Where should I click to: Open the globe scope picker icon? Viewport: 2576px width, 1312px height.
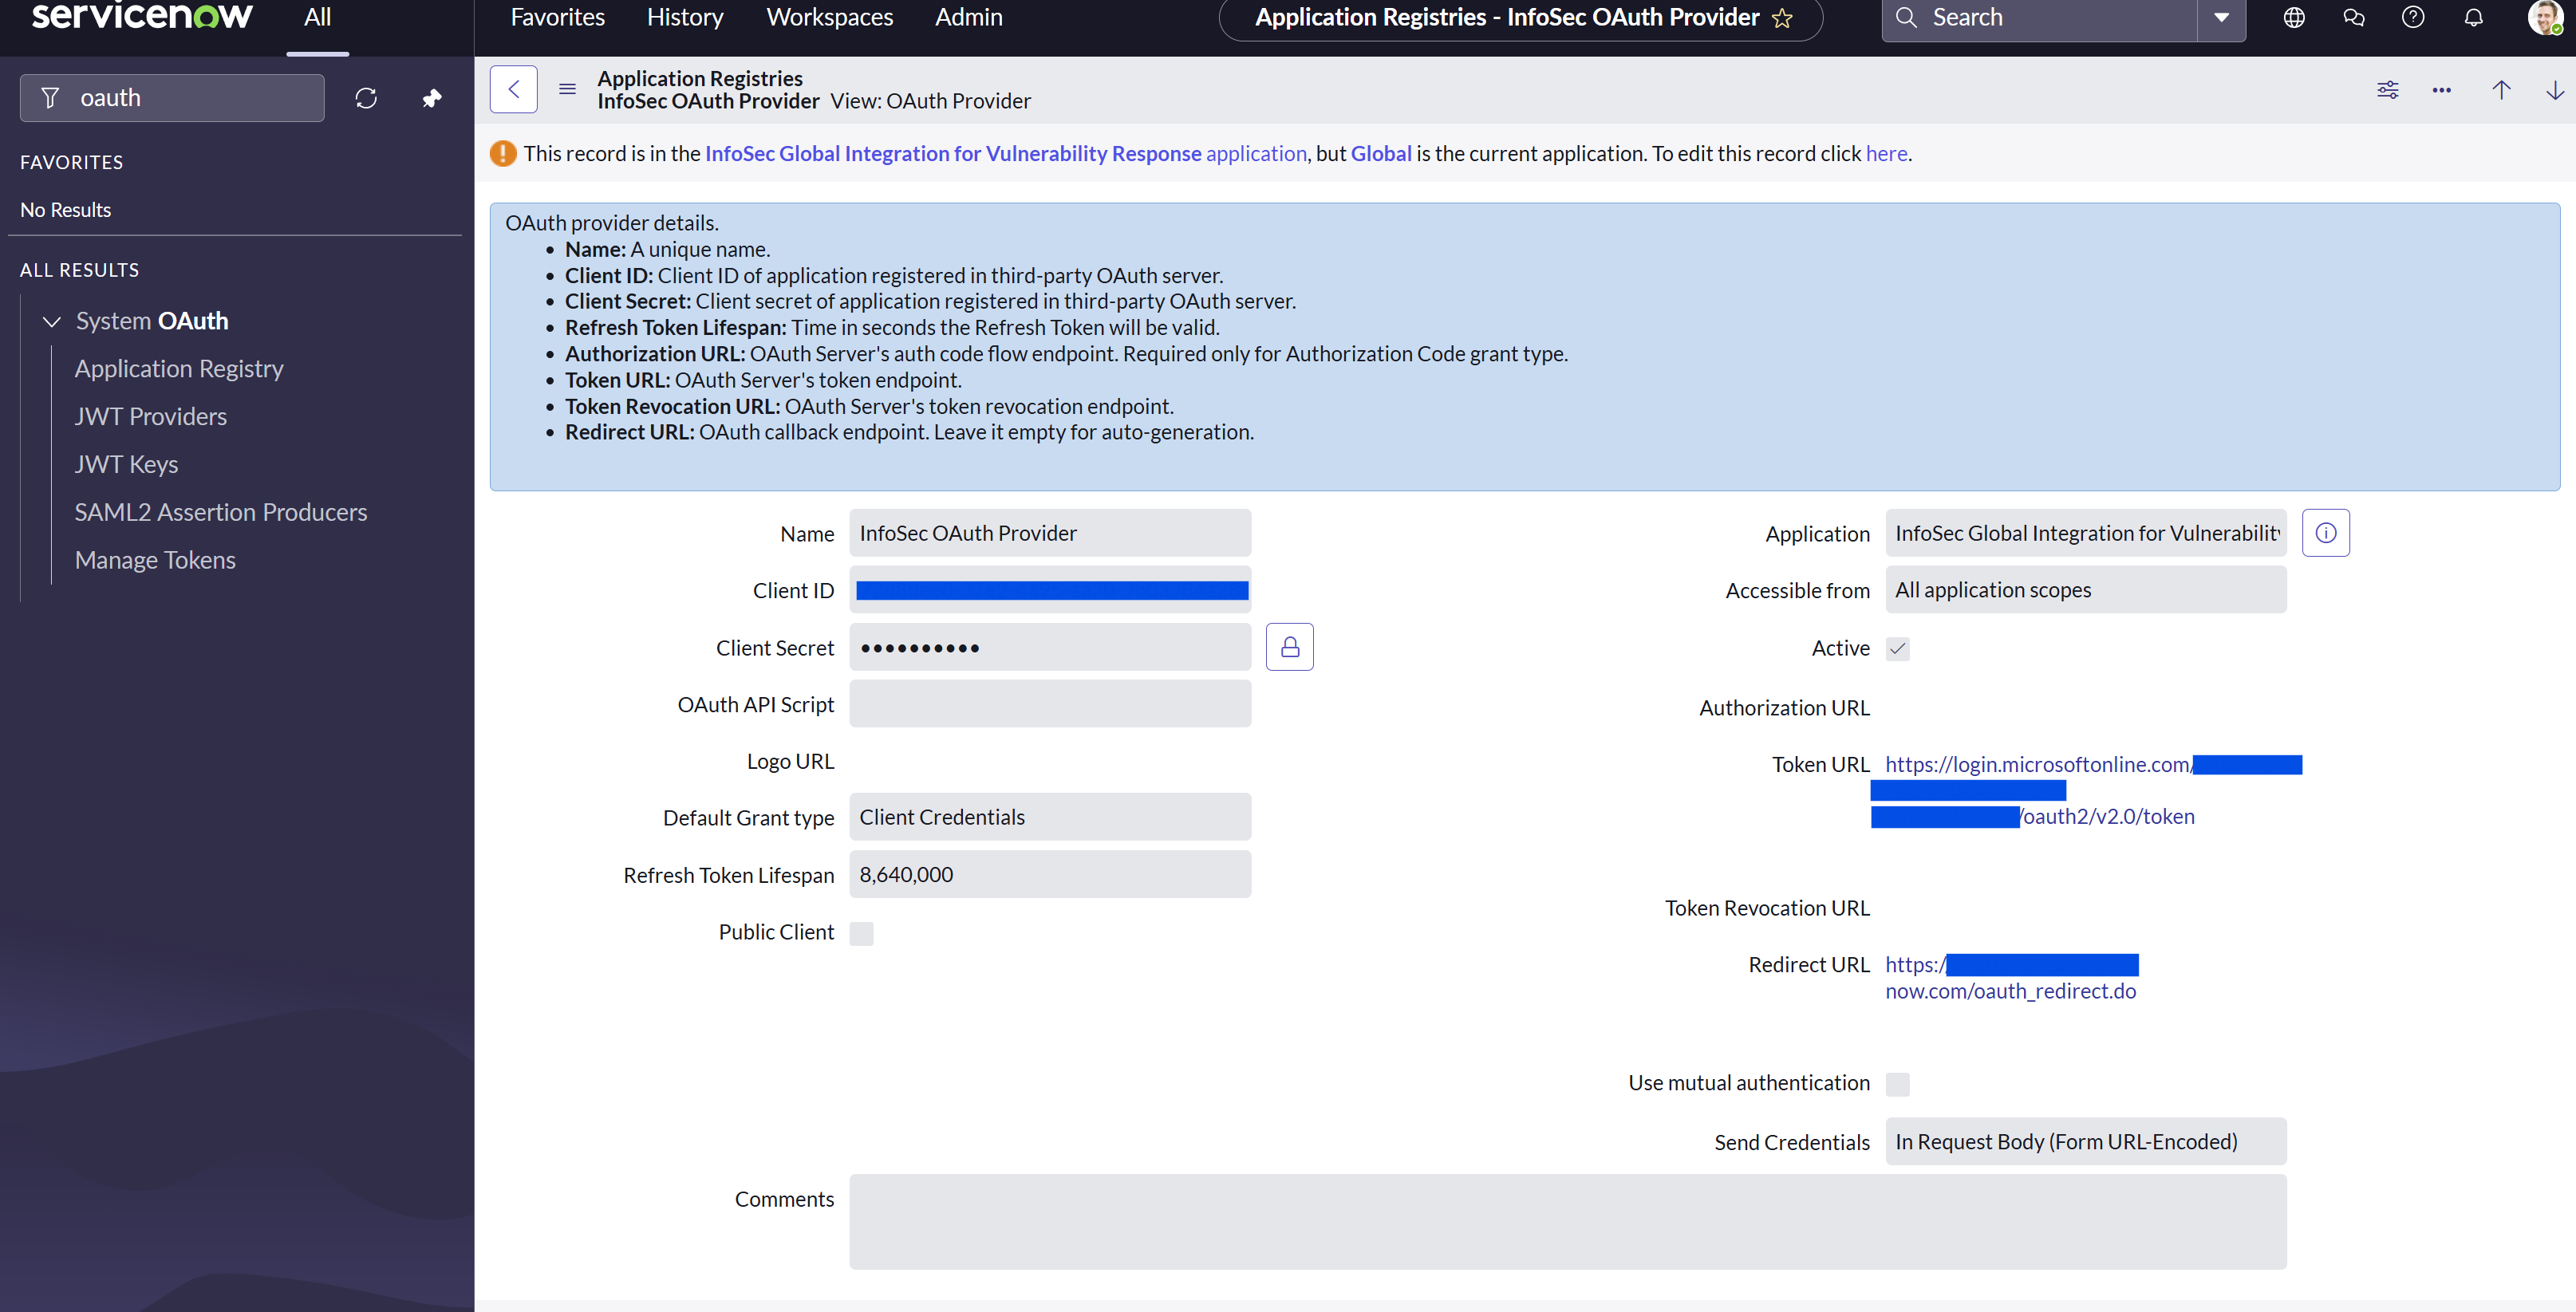point(2294,18)
